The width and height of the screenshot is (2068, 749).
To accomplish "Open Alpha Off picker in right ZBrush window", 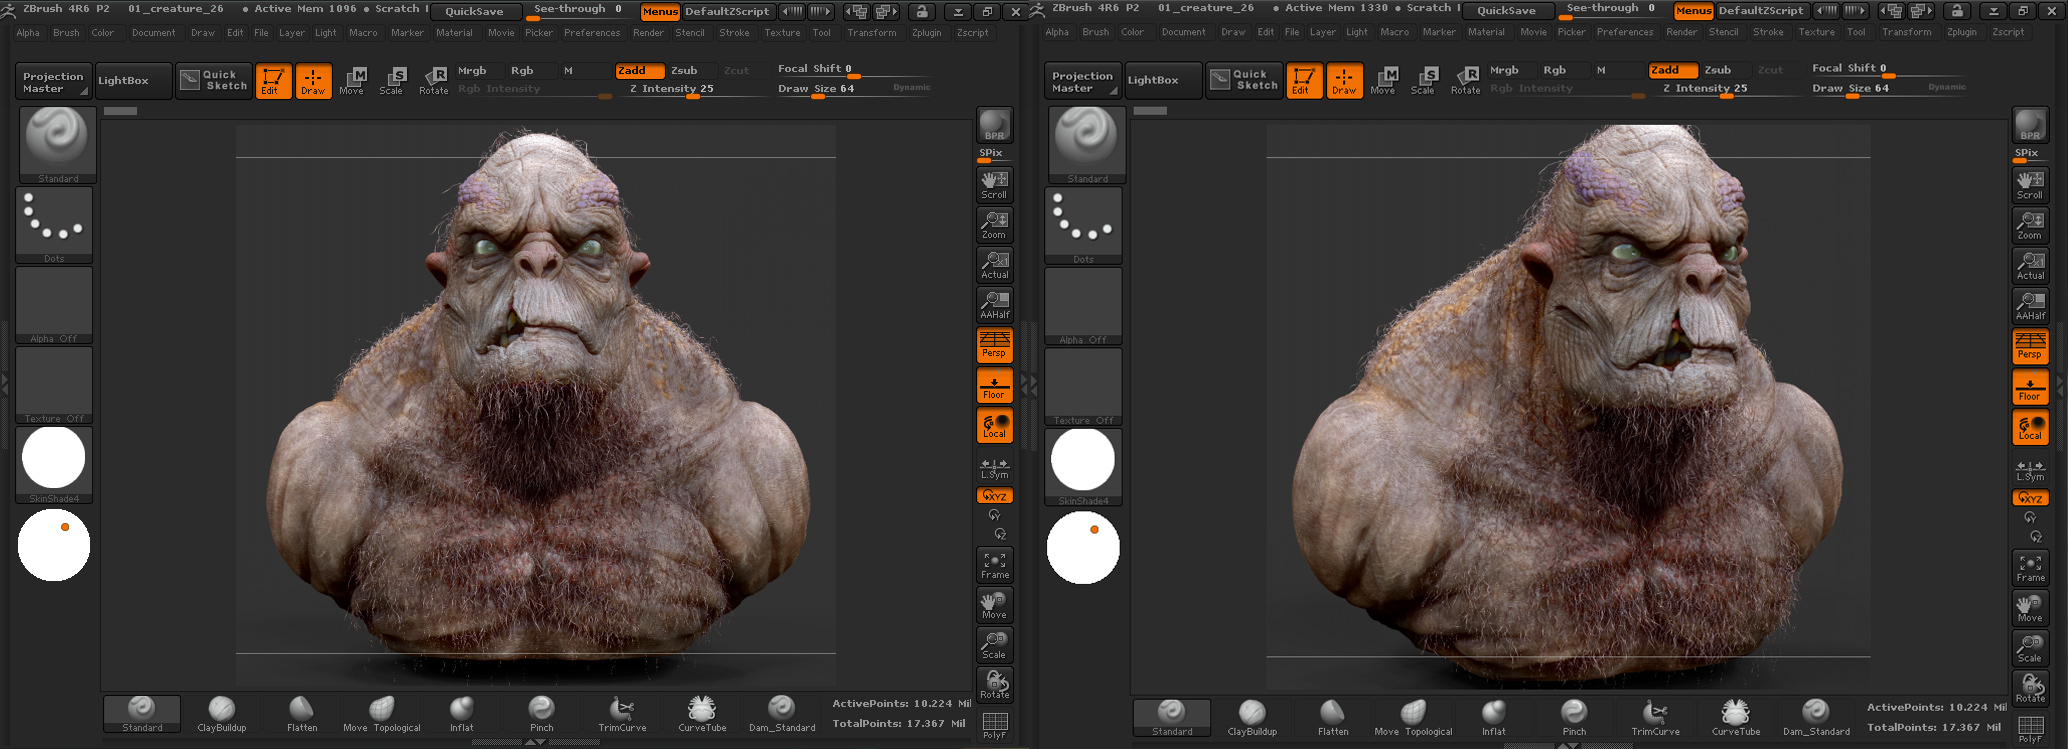I will click(1083, 306).
